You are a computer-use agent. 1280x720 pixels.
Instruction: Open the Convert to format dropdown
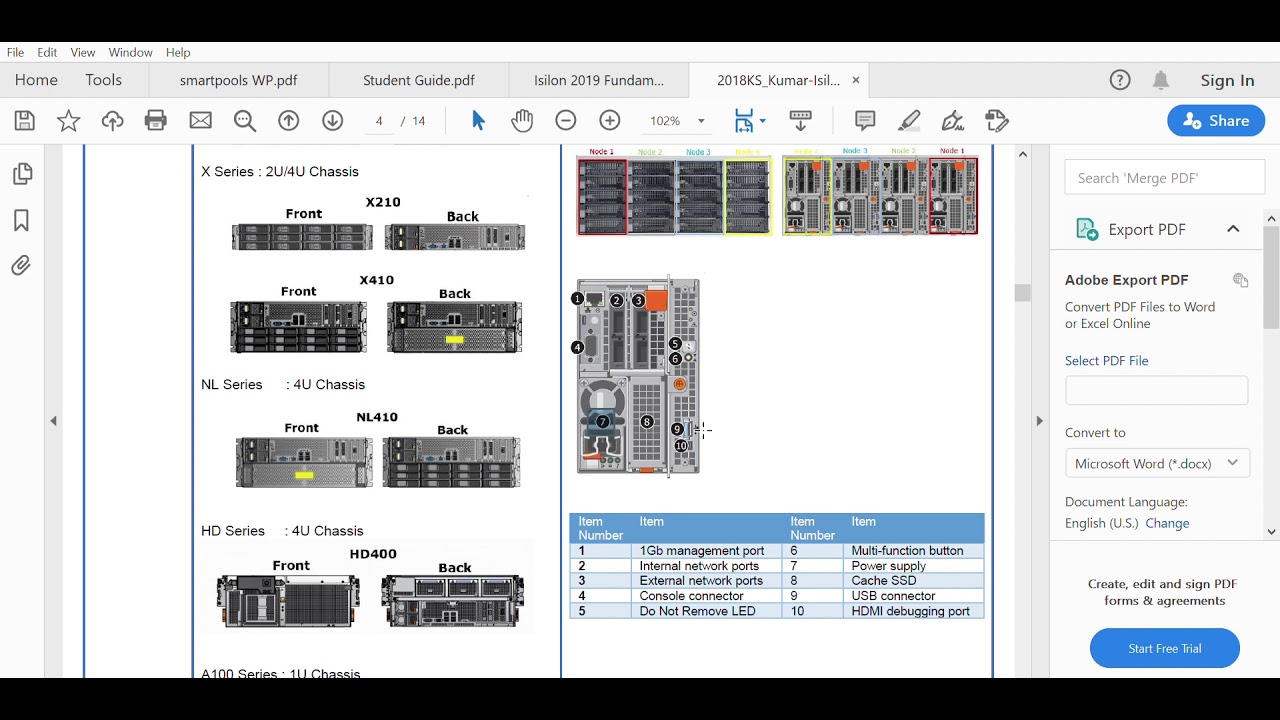(x=1157, y=463)
